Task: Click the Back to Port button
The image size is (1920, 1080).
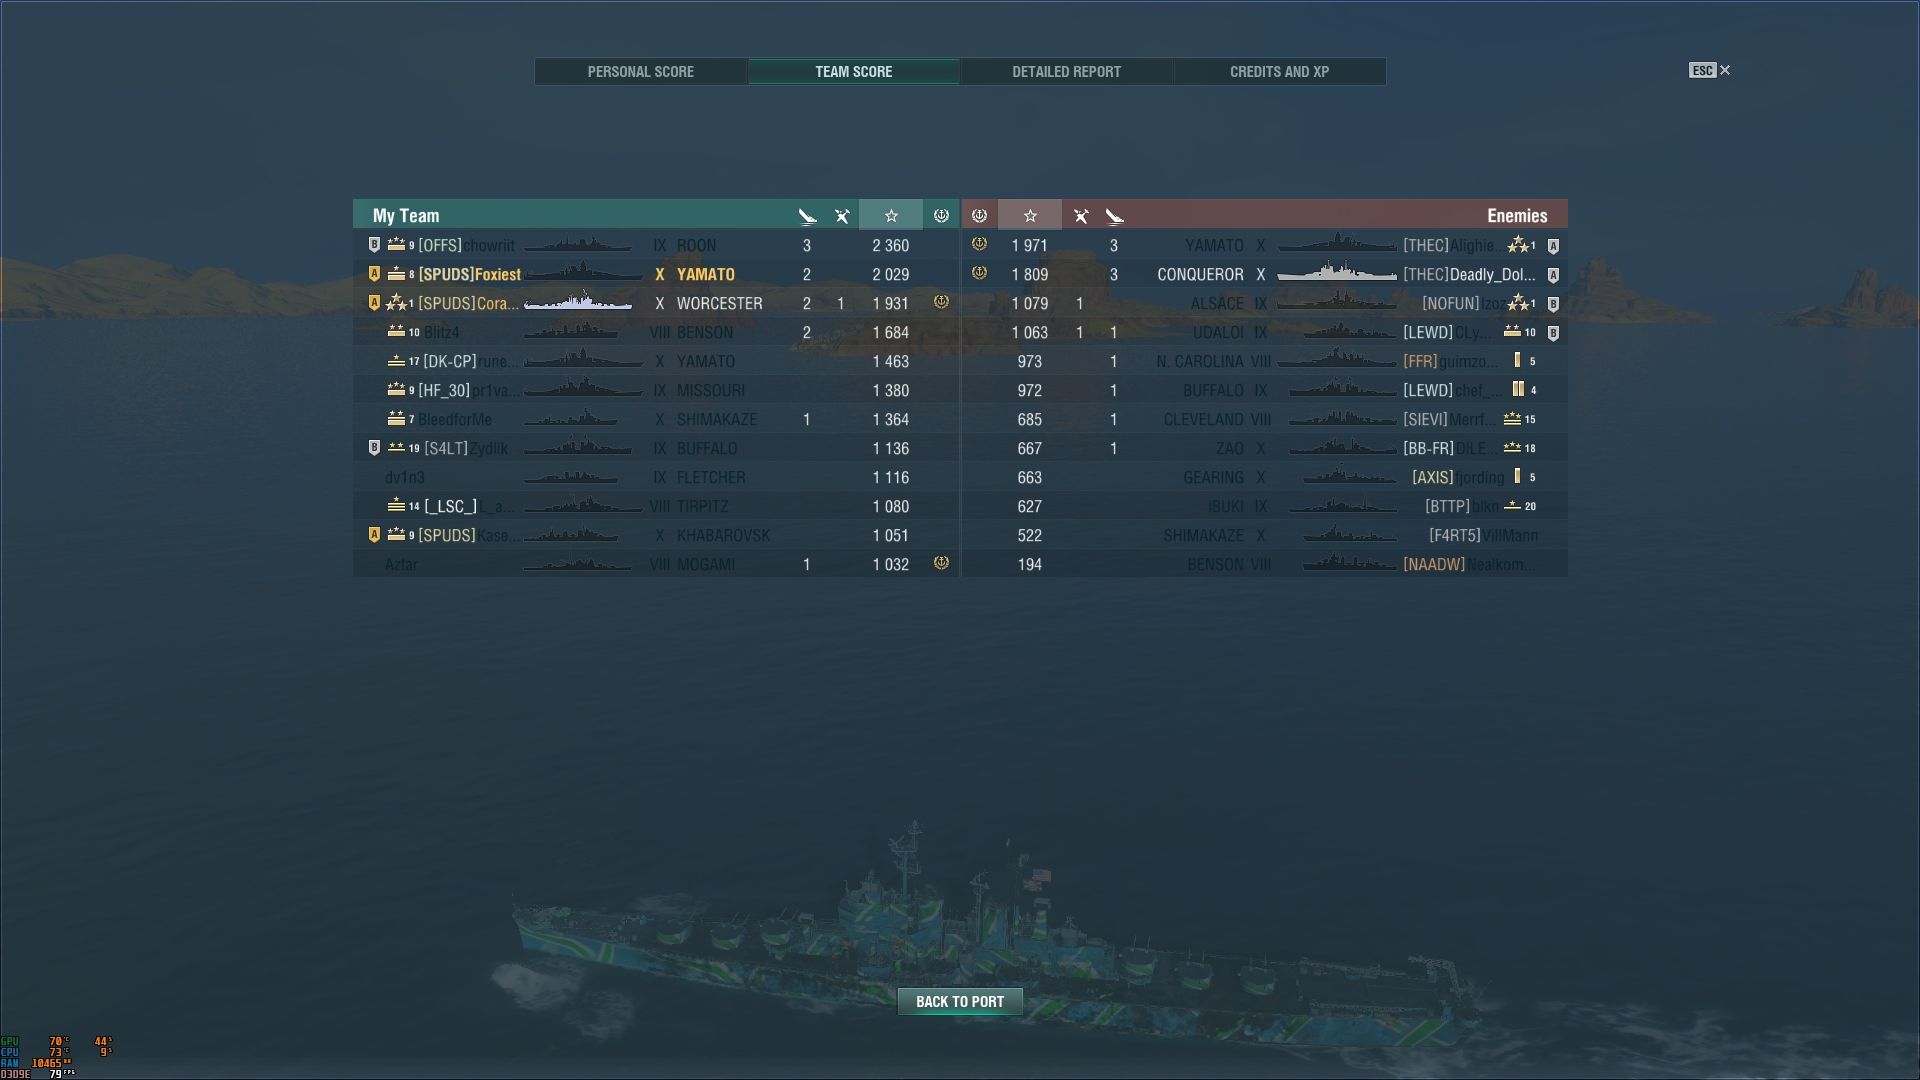Action: click(960, 1002)
